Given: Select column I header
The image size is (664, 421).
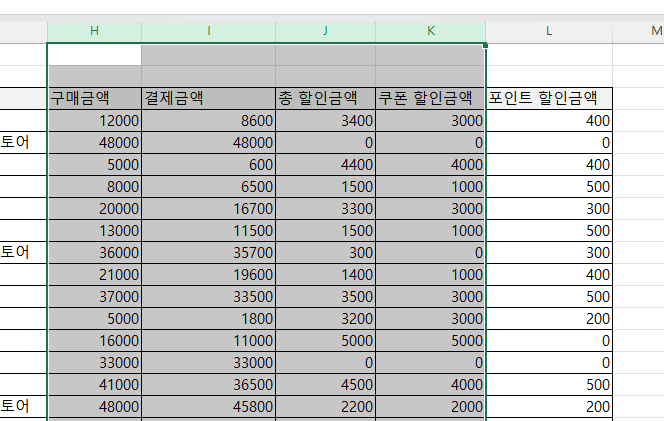Looking at the screenshot, I should (208, 31).
